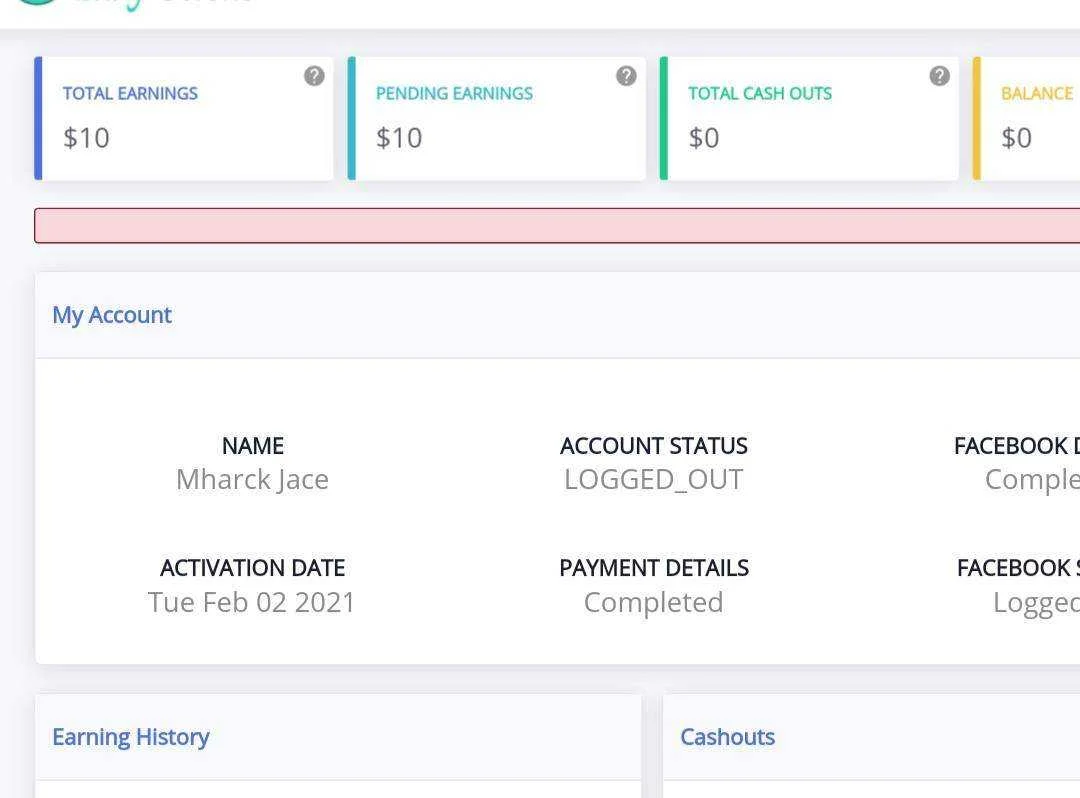Click the $10 value under Pending Earnings
Image resolution: width=1080 pixels, height=798 pixels.
coord(399,138)
